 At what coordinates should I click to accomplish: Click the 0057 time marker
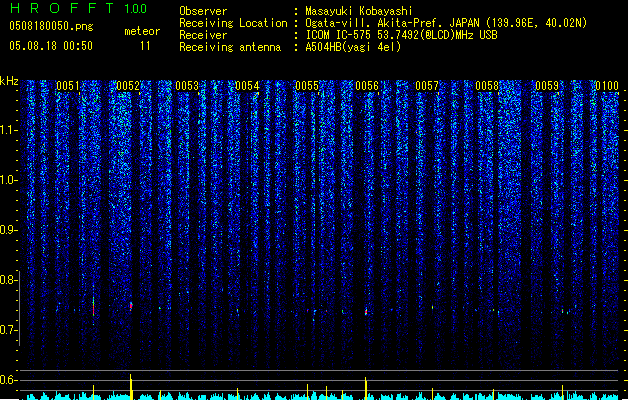tap(427, 86)
